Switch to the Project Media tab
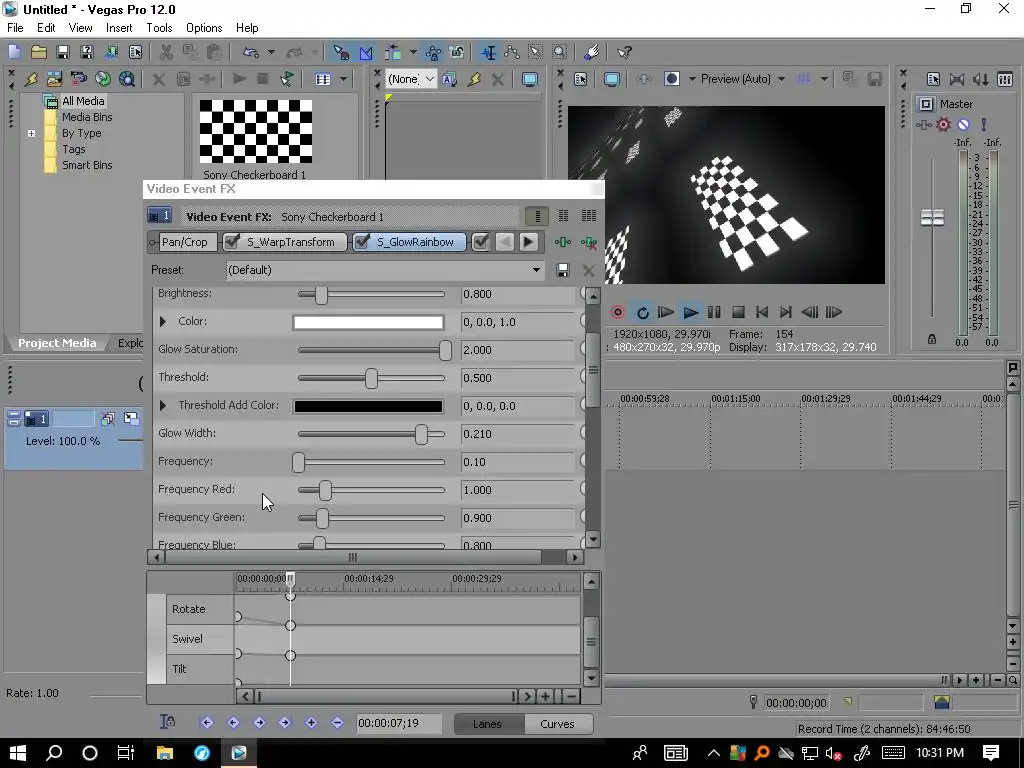This screenshot has width=1024, height=768. tap(57, 343)
